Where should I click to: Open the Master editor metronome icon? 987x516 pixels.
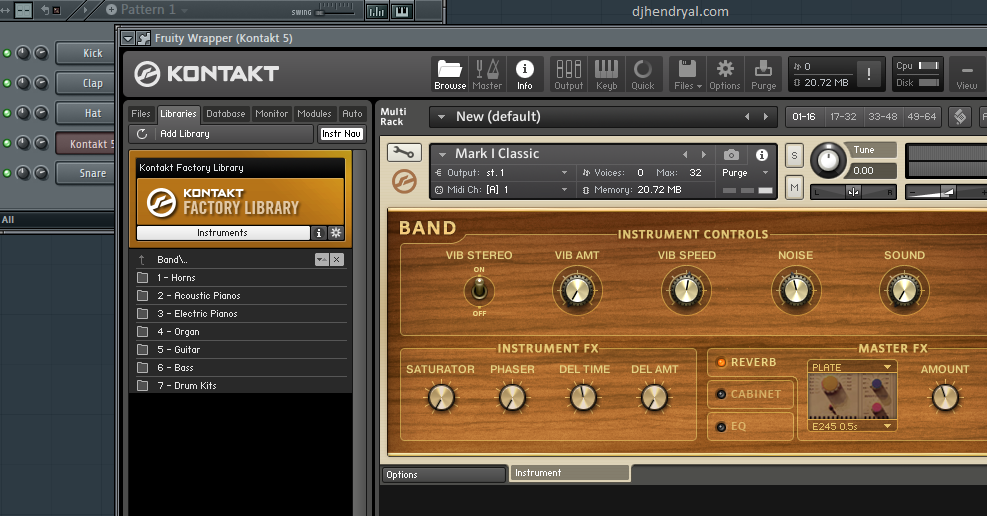pos(487,74)
